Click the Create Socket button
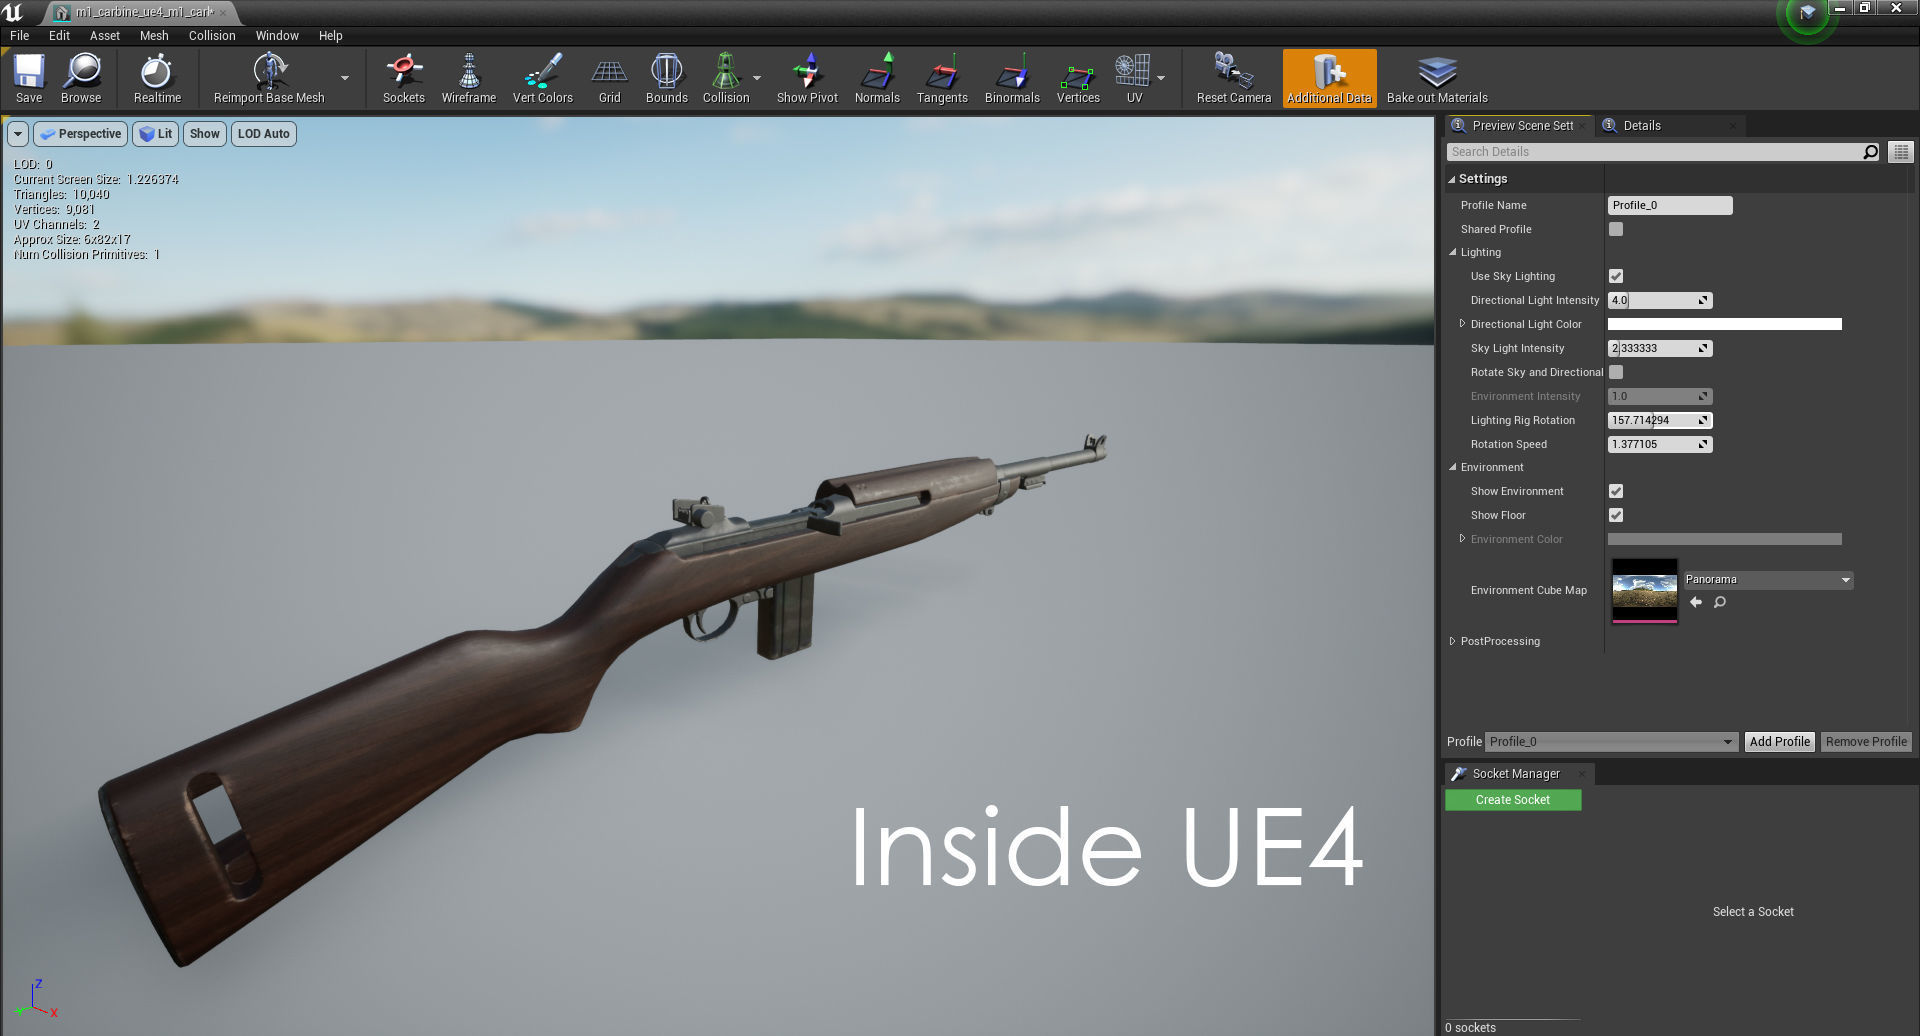This screenshot has height=1036, width=1920. pos(1513,800)
